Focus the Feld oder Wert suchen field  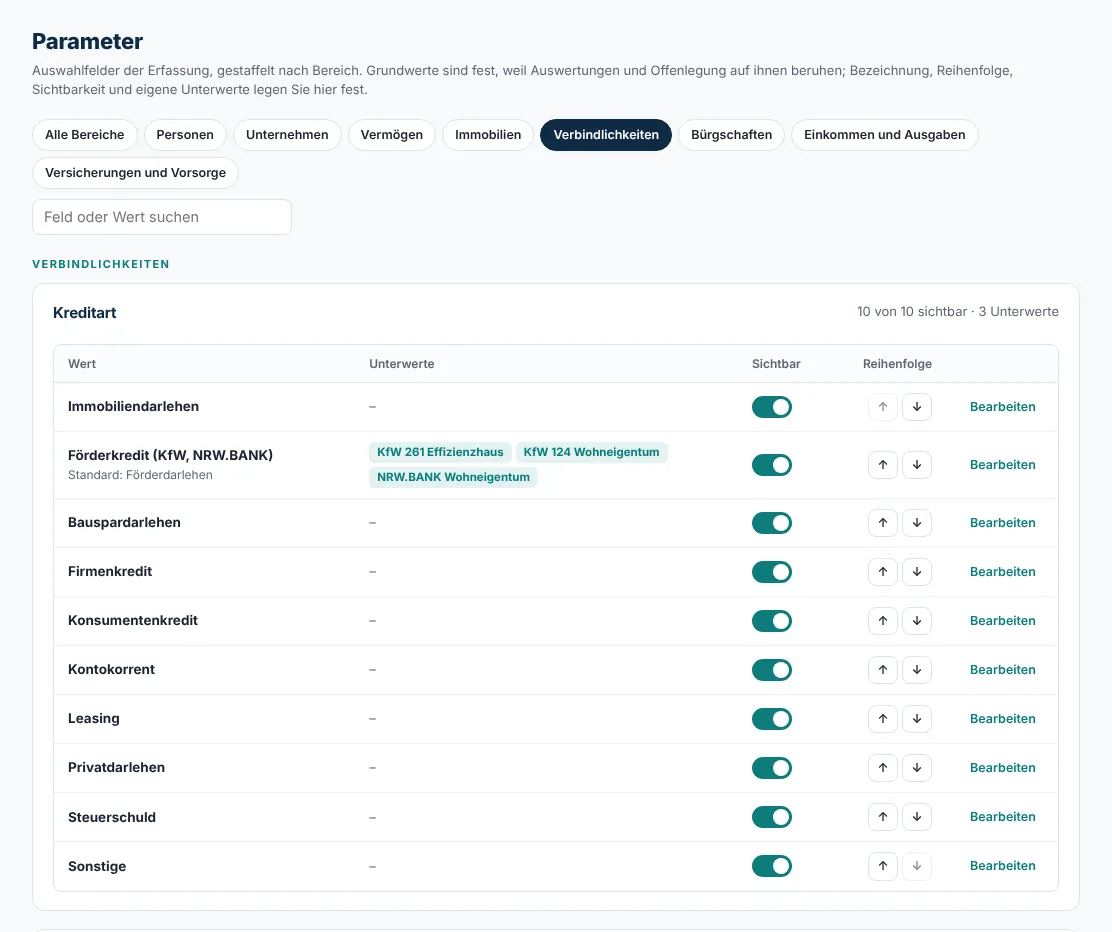(162, 217)
